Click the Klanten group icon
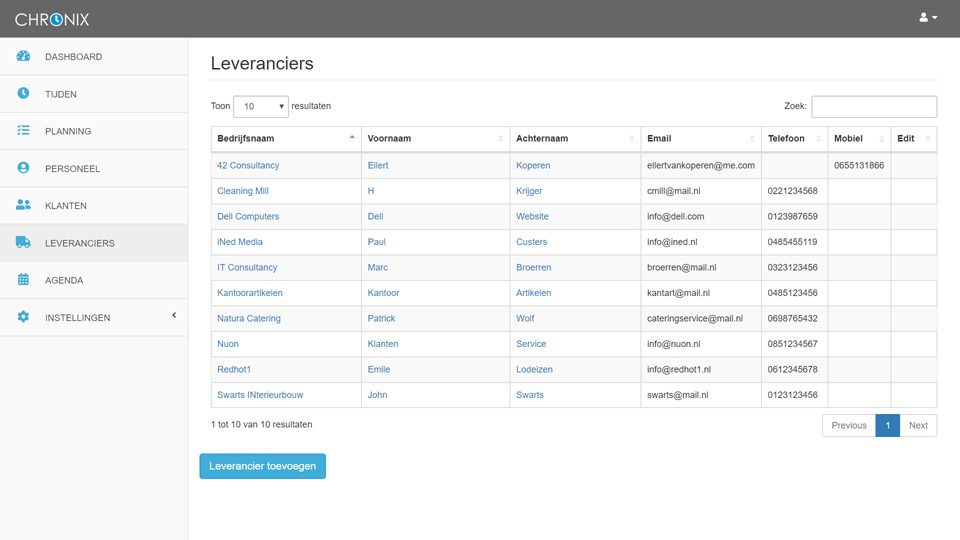The width and height of the screenshot is (960, 540). (23, 205)
